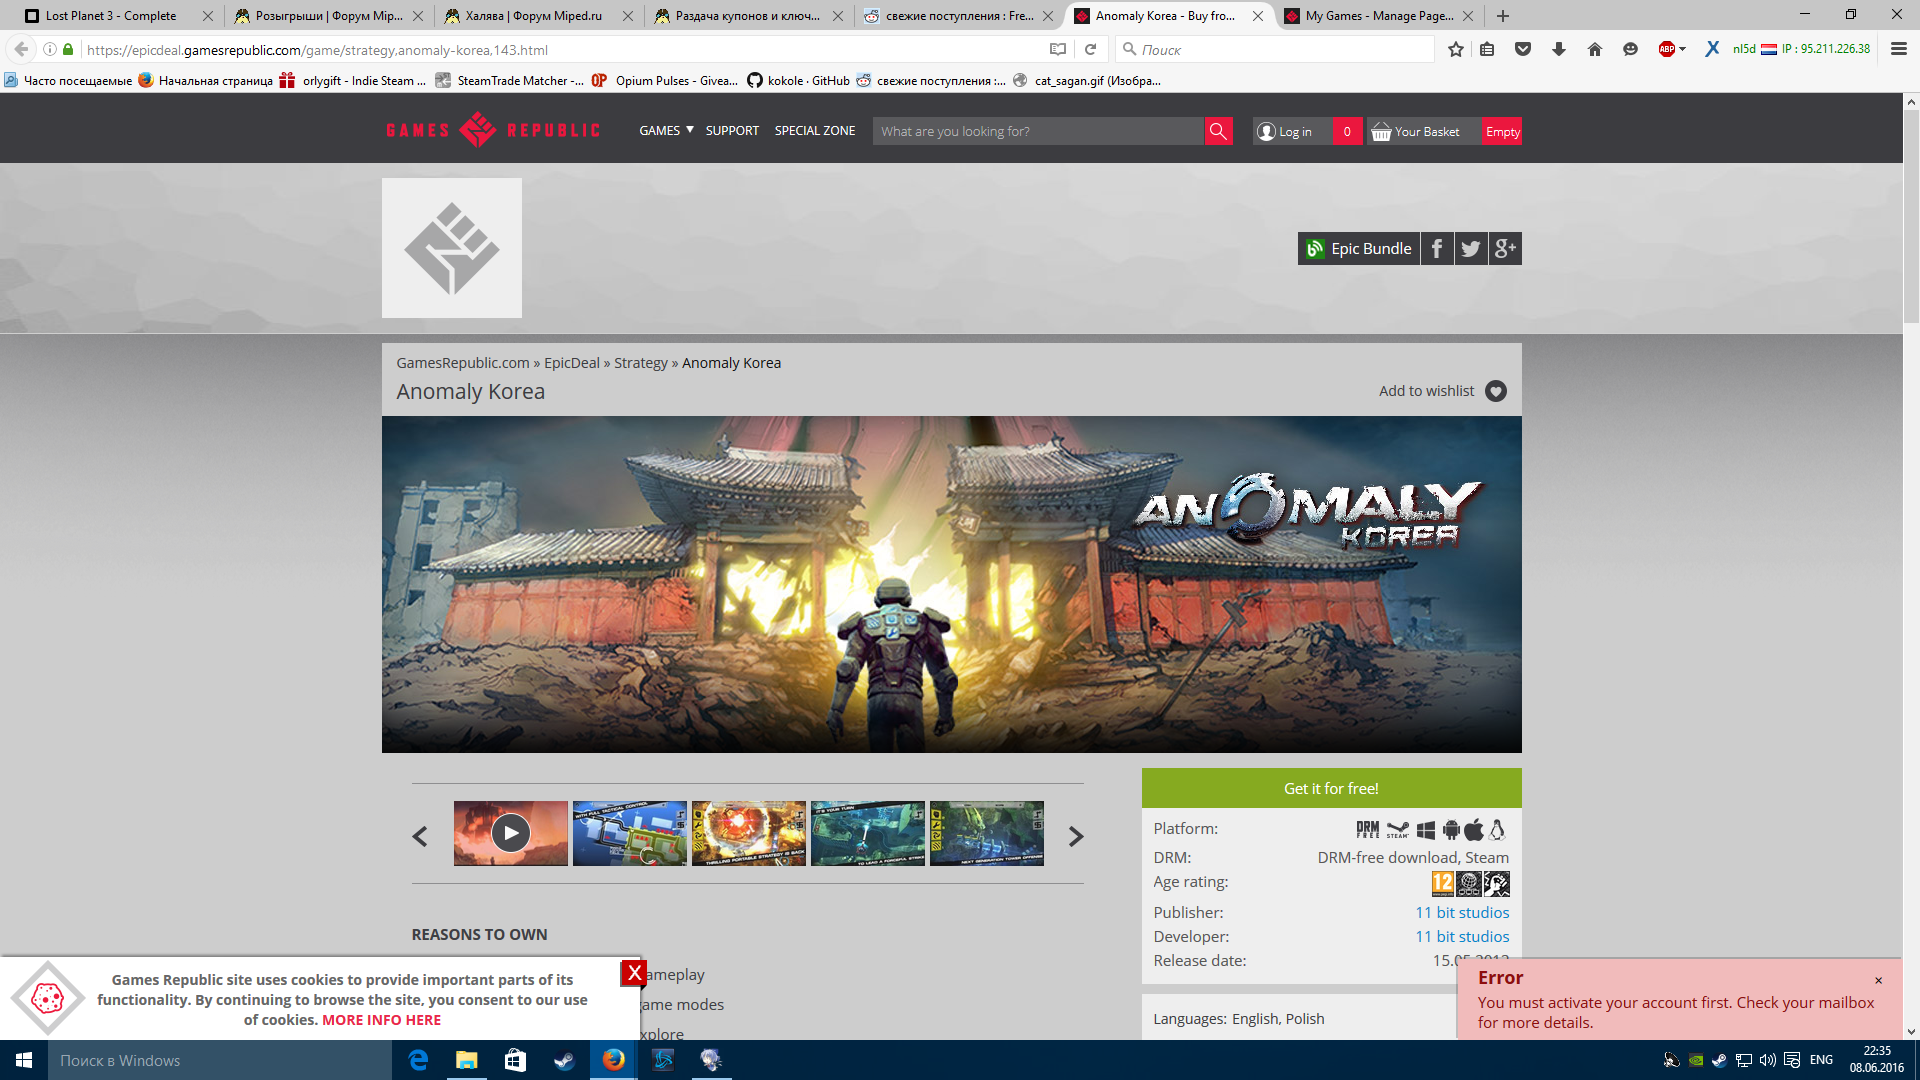Open the 11 bit studios publisher link
This screenshot has width=1920, height=1080.
point(1462,912)
